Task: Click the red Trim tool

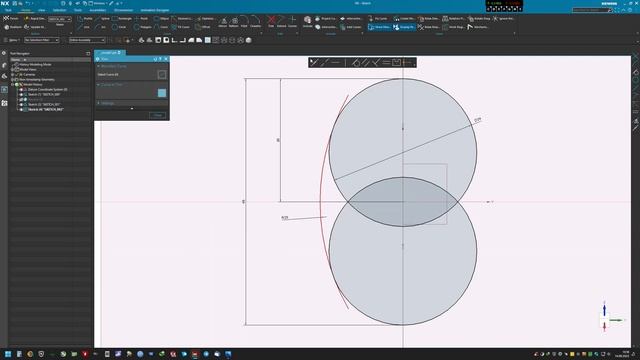Action: (x=271, y=22)
